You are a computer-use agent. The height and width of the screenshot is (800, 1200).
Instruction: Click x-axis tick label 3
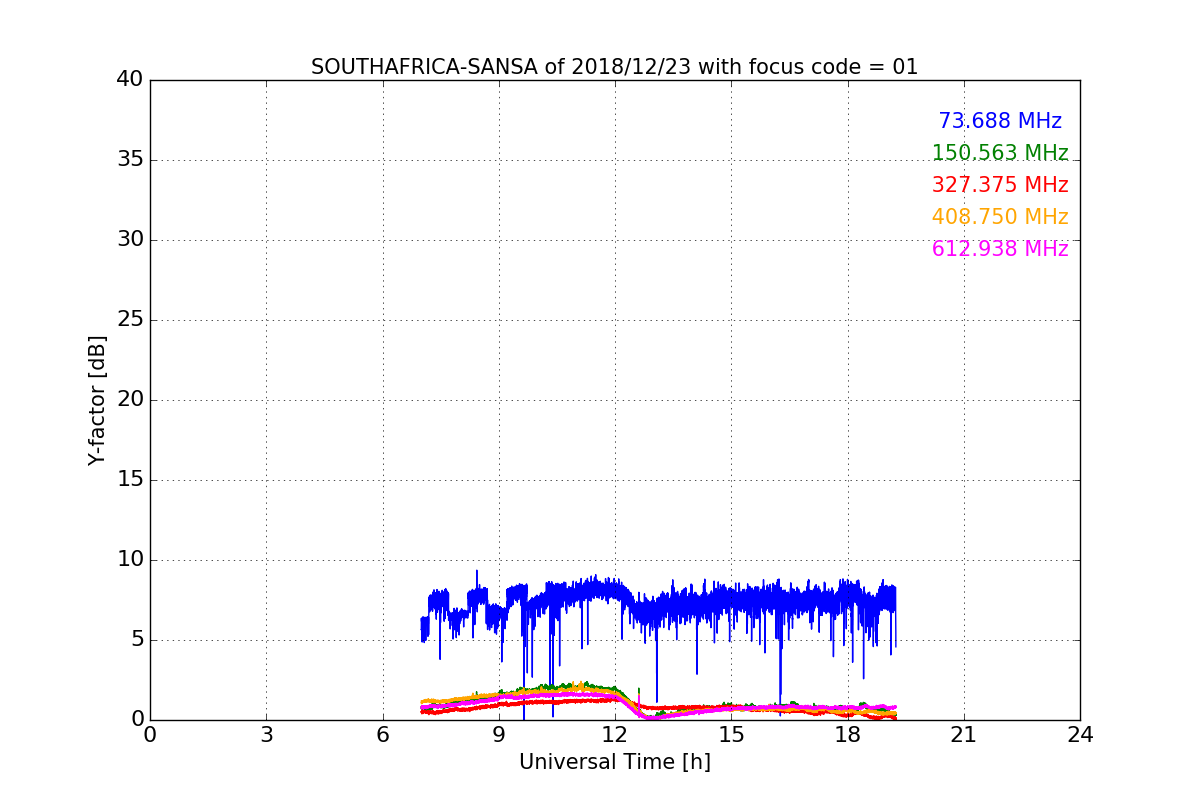click(x=266, y=735)
